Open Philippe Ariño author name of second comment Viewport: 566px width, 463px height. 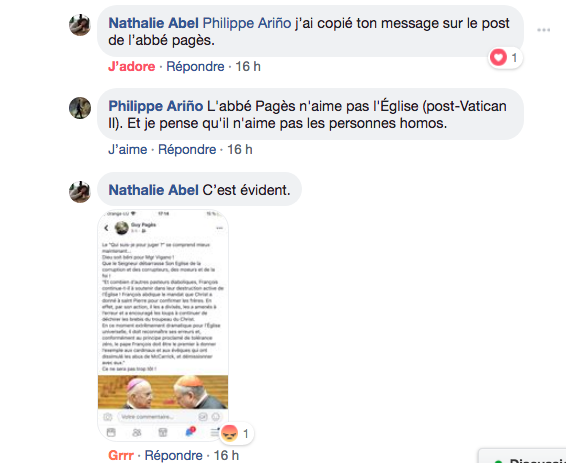point(156,106)
